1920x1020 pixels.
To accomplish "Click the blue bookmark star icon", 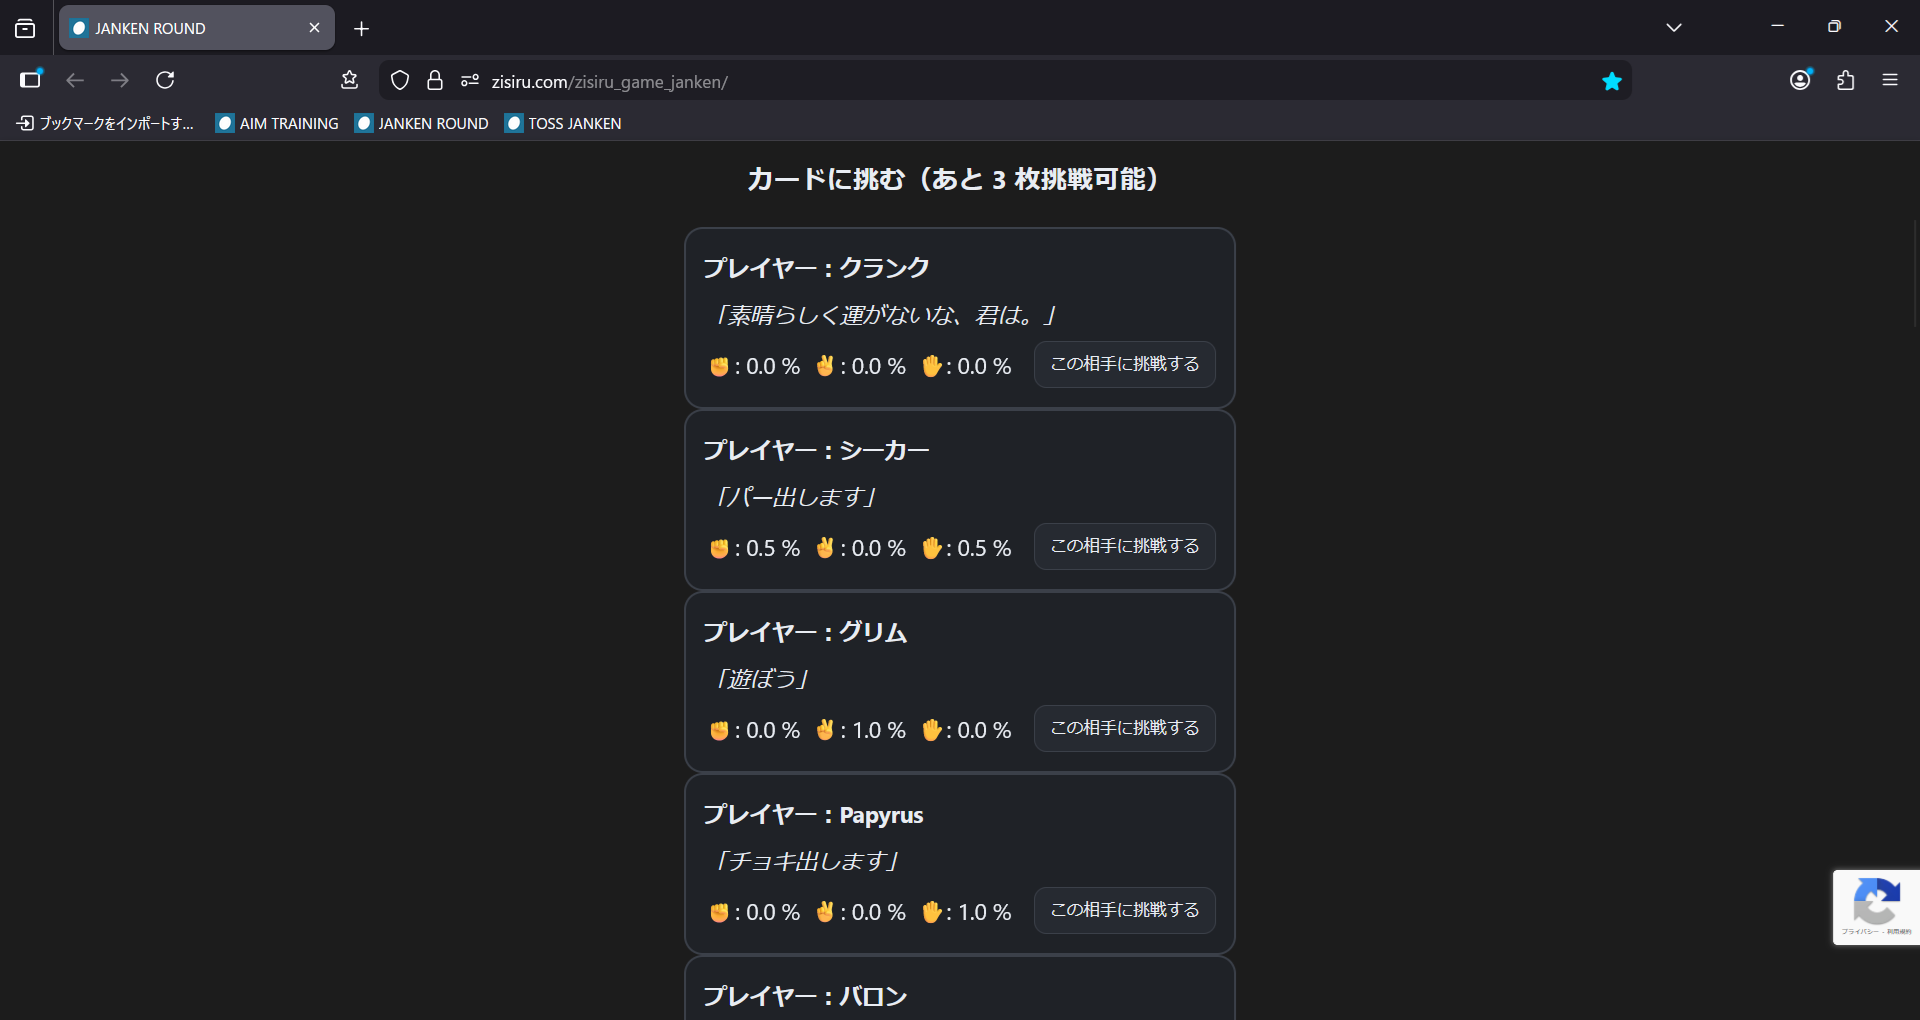I will (1611, 81).
